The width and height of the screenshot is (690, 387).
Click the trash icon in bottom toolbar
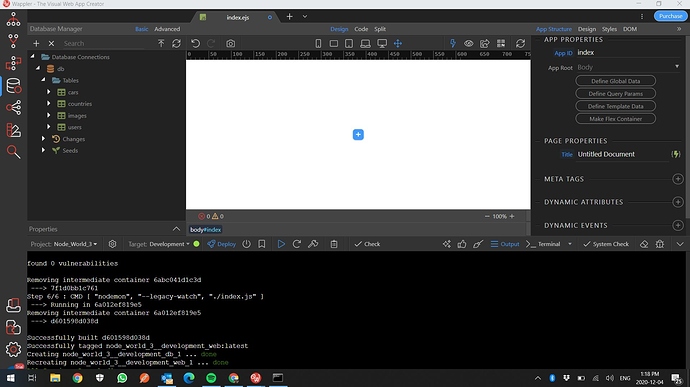pyautogui.click(x=334, y=244)
